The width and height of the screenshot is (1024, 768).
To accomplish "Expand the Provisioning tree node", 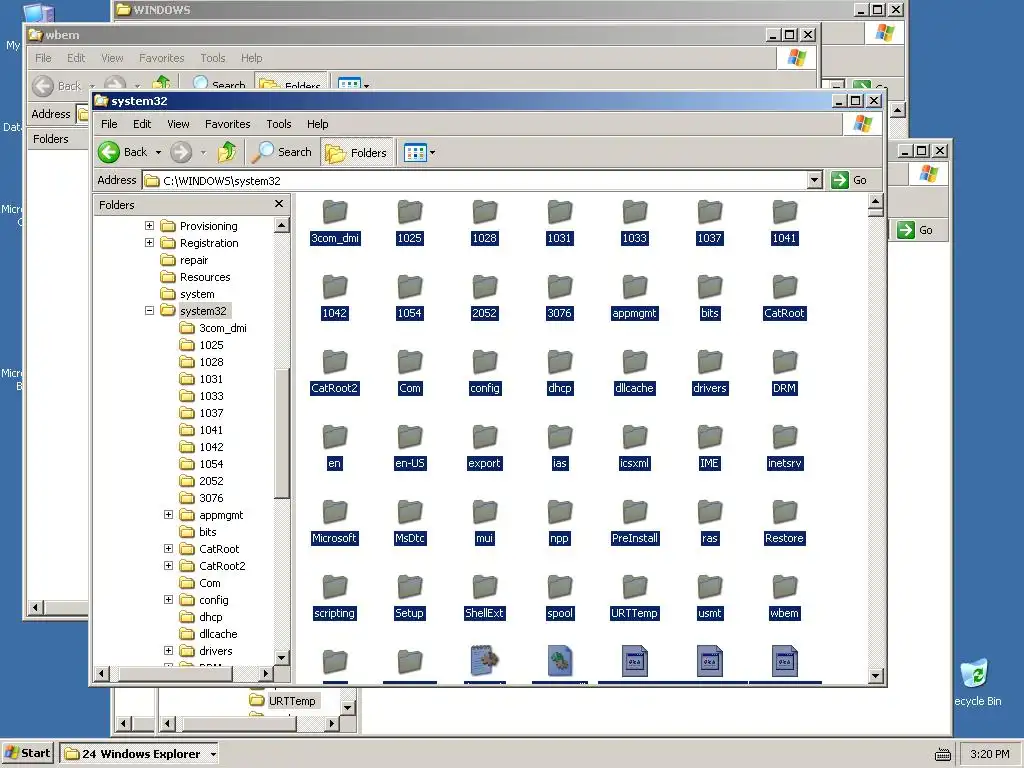I will point(150,225).
